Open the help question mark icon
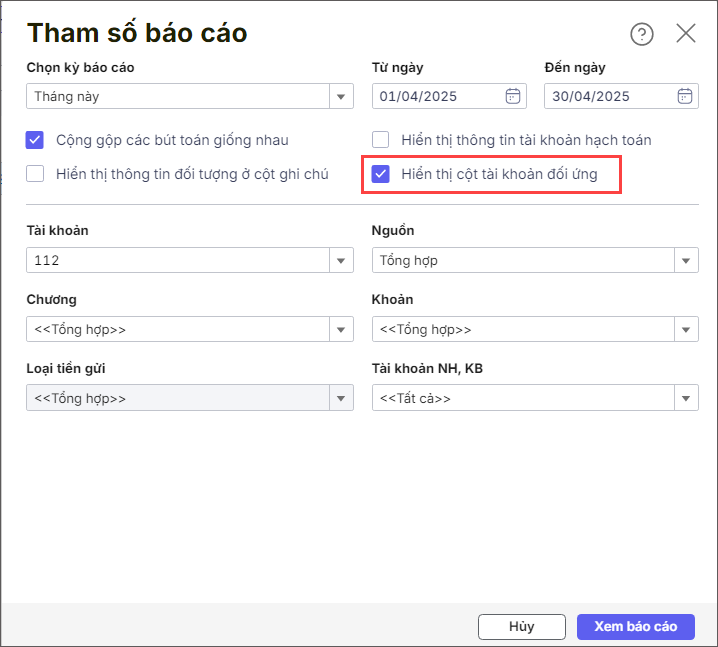This screenshot has width=718, height=647. click(642, 34)
